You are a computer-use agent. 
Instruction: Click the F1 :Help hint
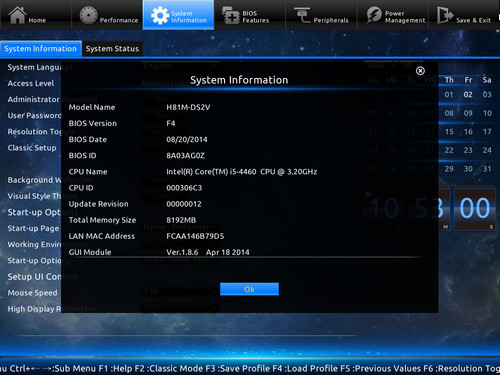115,368
